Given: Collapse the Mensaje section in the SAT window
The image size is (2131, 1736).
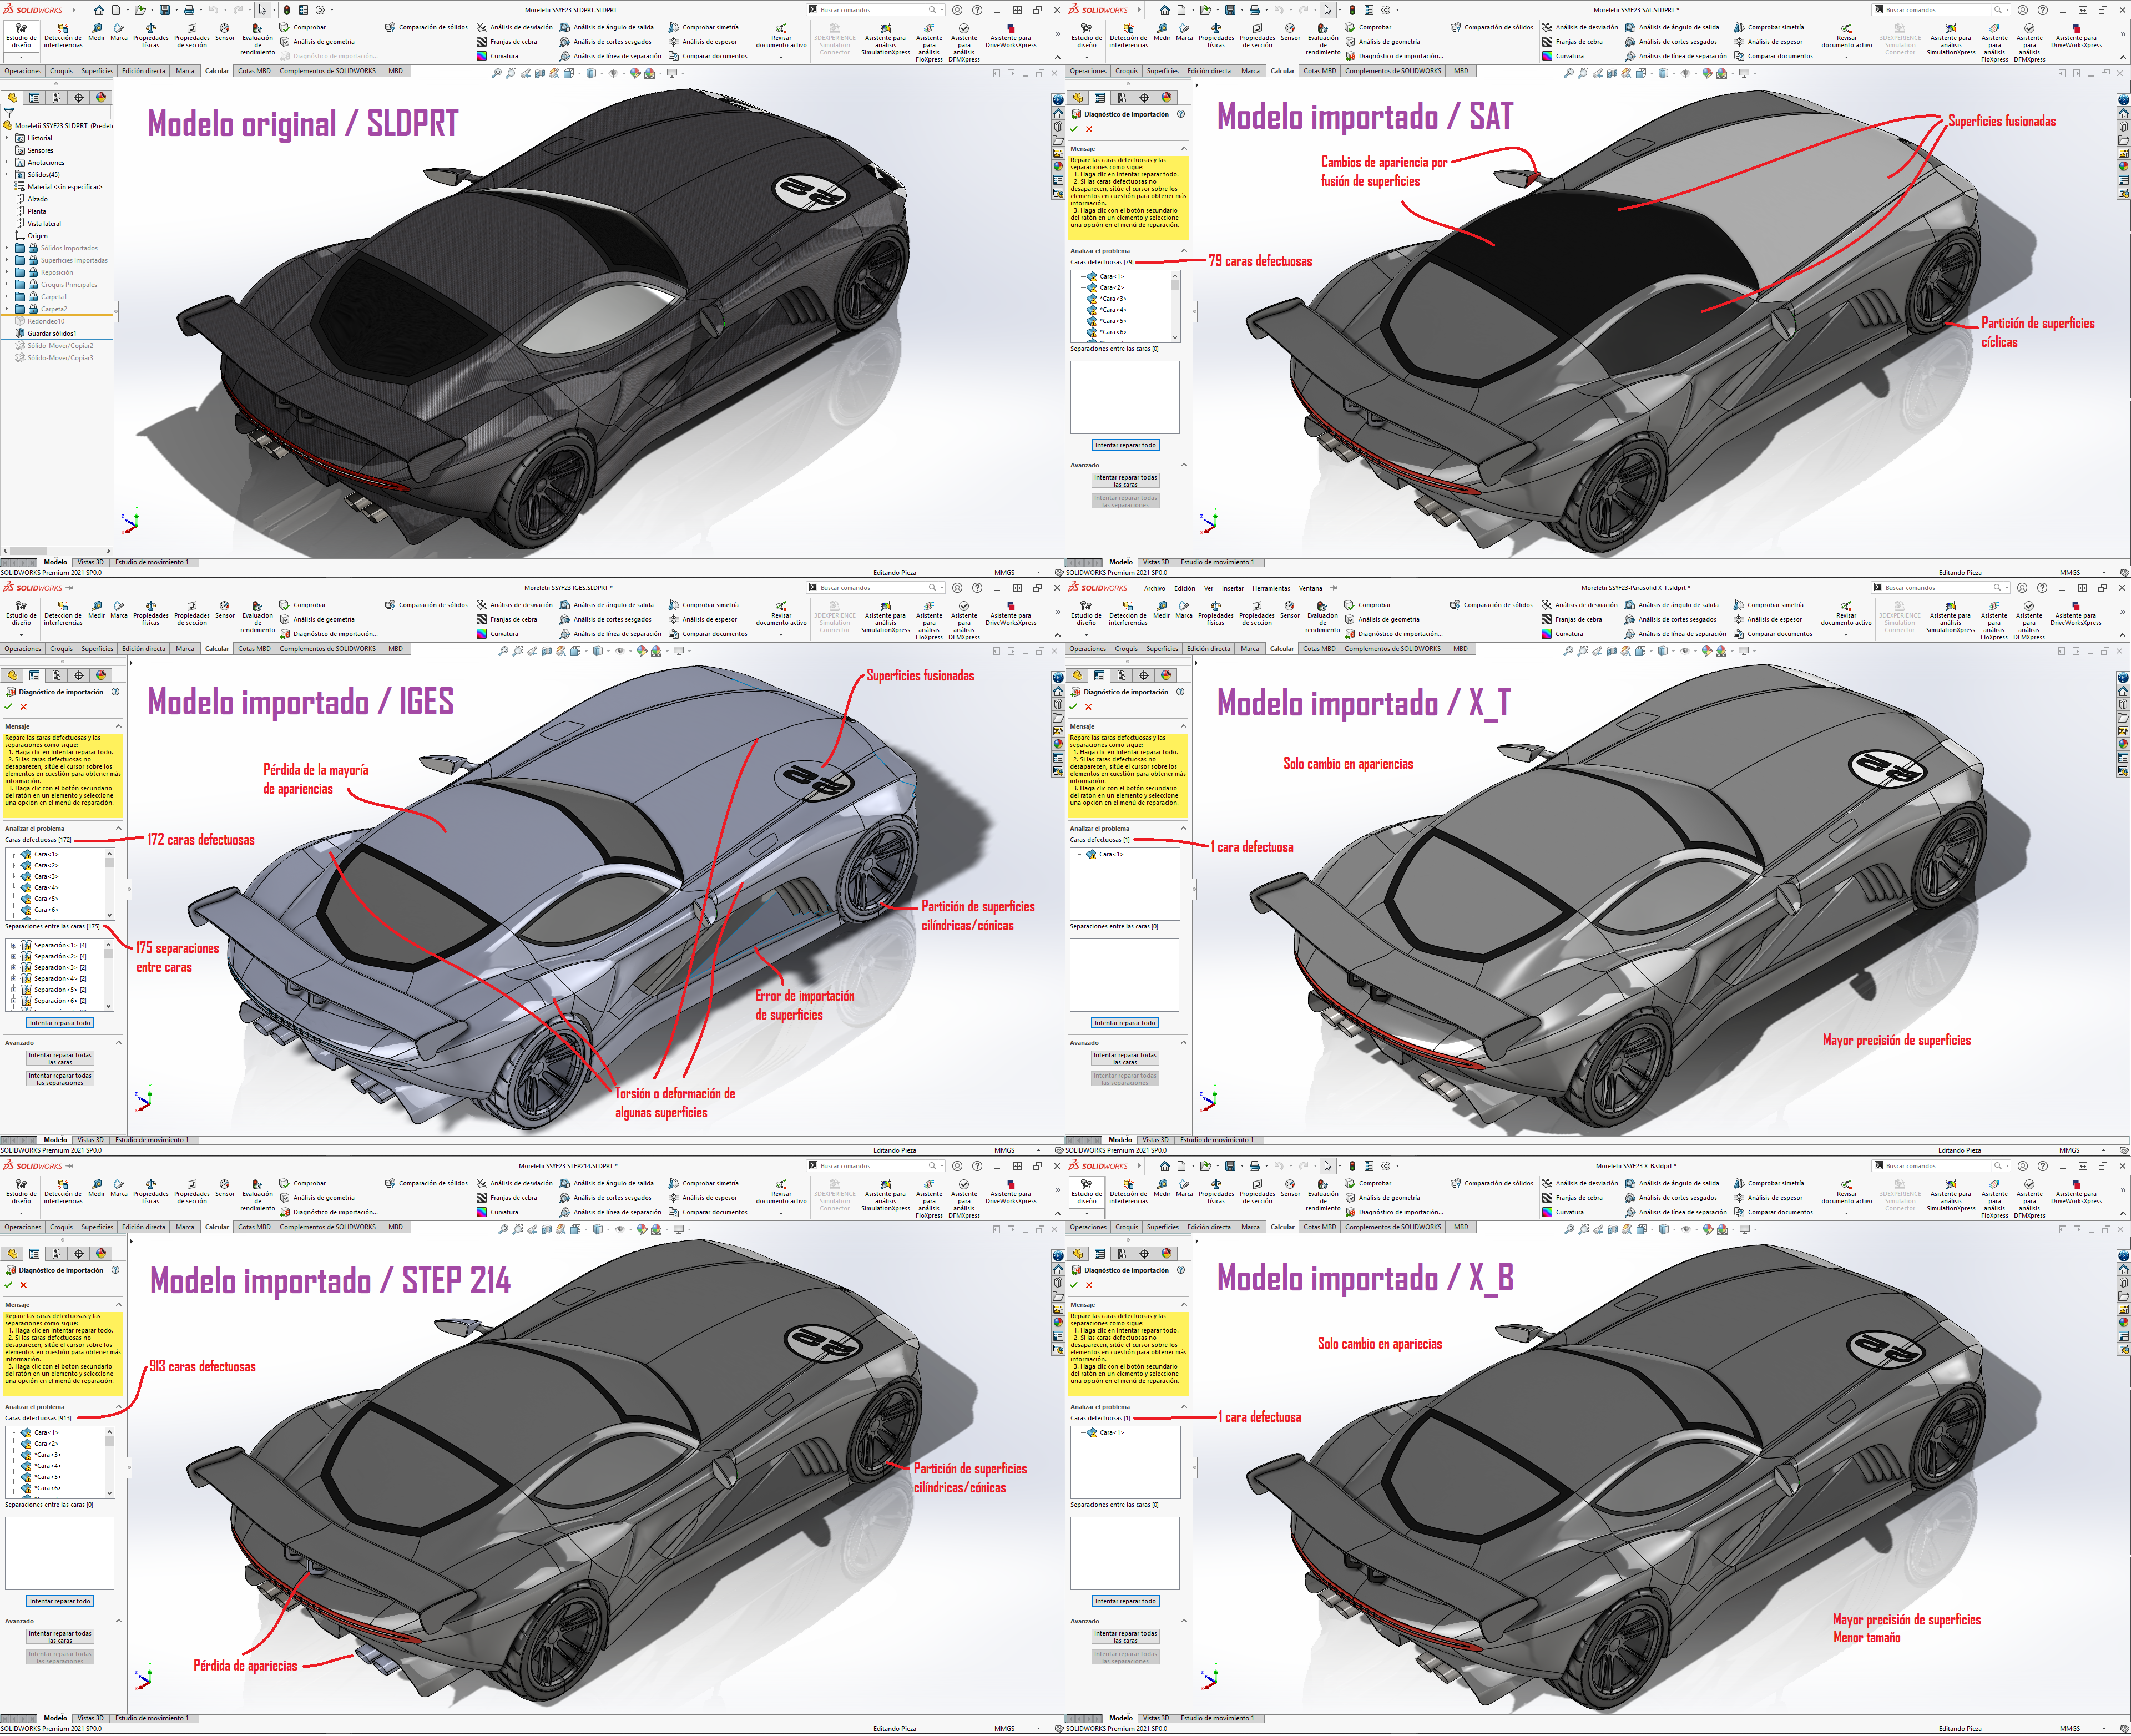Looking at the screenshot, I should tap(1184, 149).
